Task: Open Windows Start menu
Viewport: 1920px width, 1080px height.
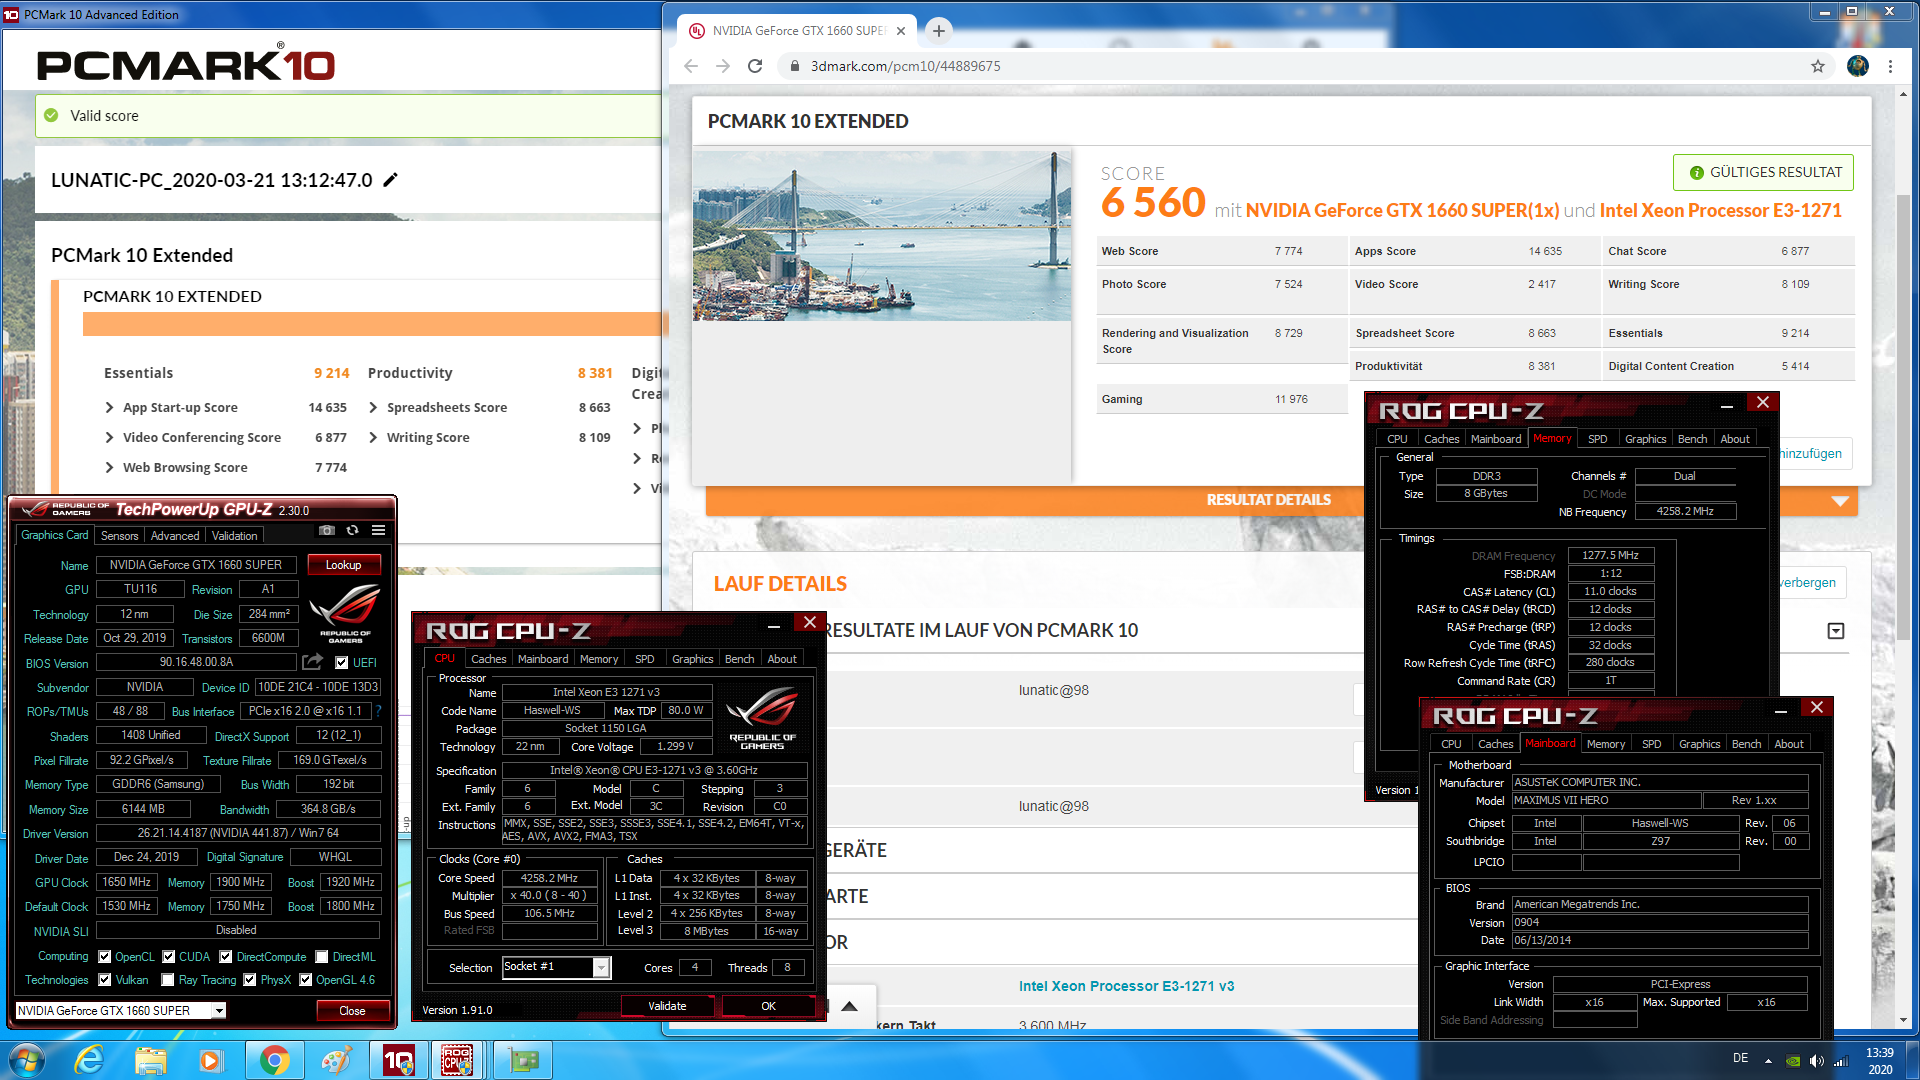Action: click(27, 1060)
